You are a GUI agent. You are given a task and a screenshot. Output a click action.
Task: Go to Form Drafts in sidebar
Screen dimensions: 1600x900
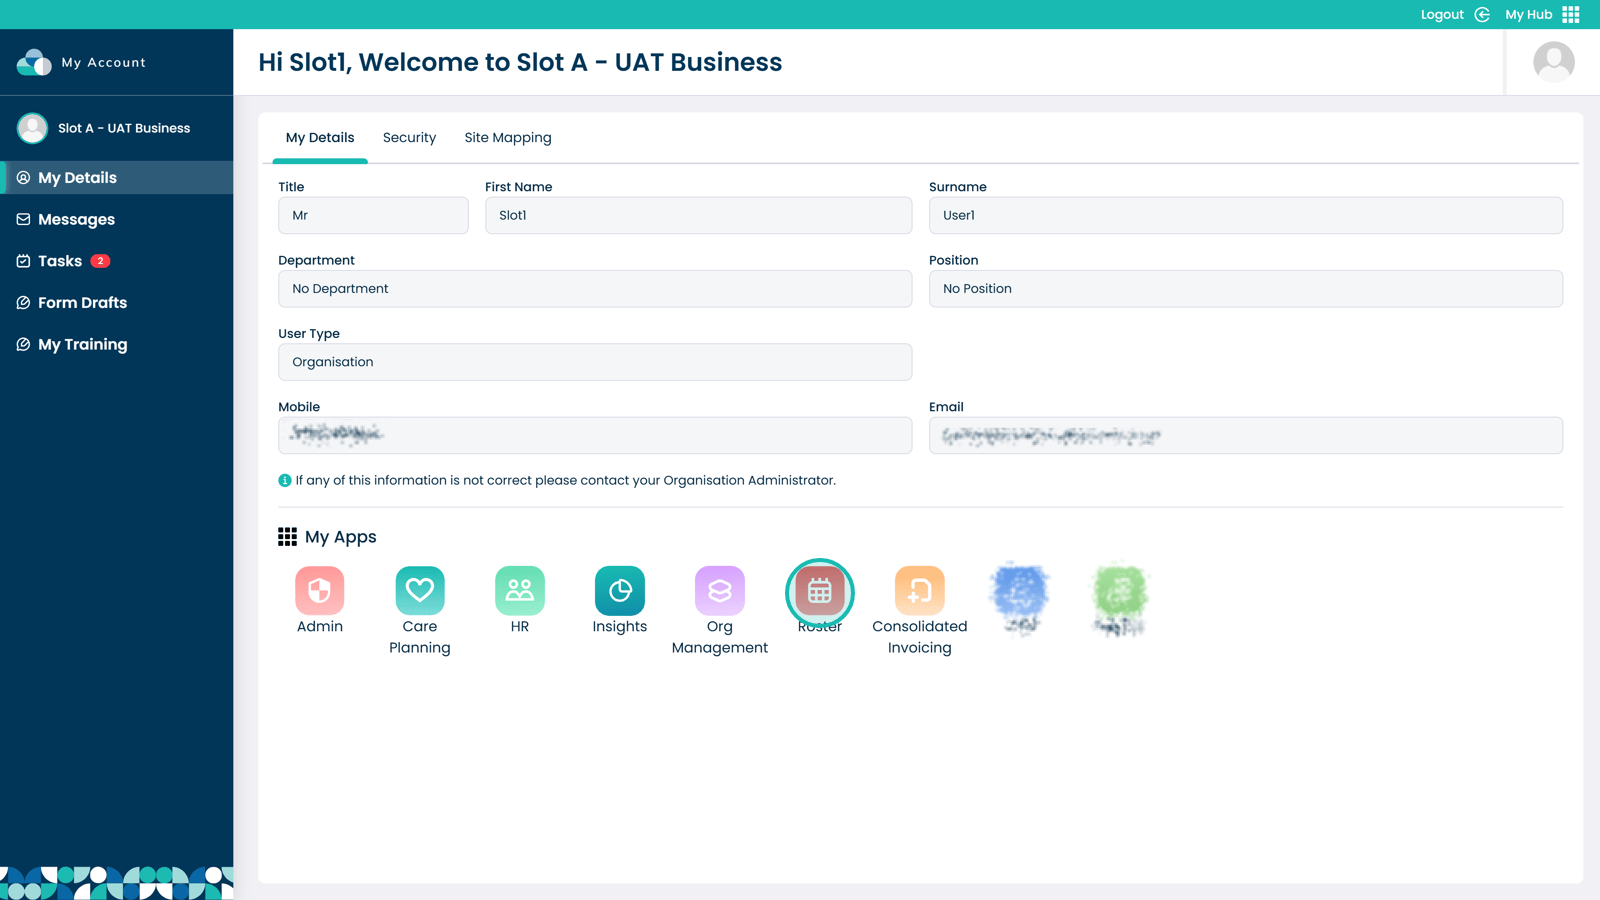[x=82, y=303]
